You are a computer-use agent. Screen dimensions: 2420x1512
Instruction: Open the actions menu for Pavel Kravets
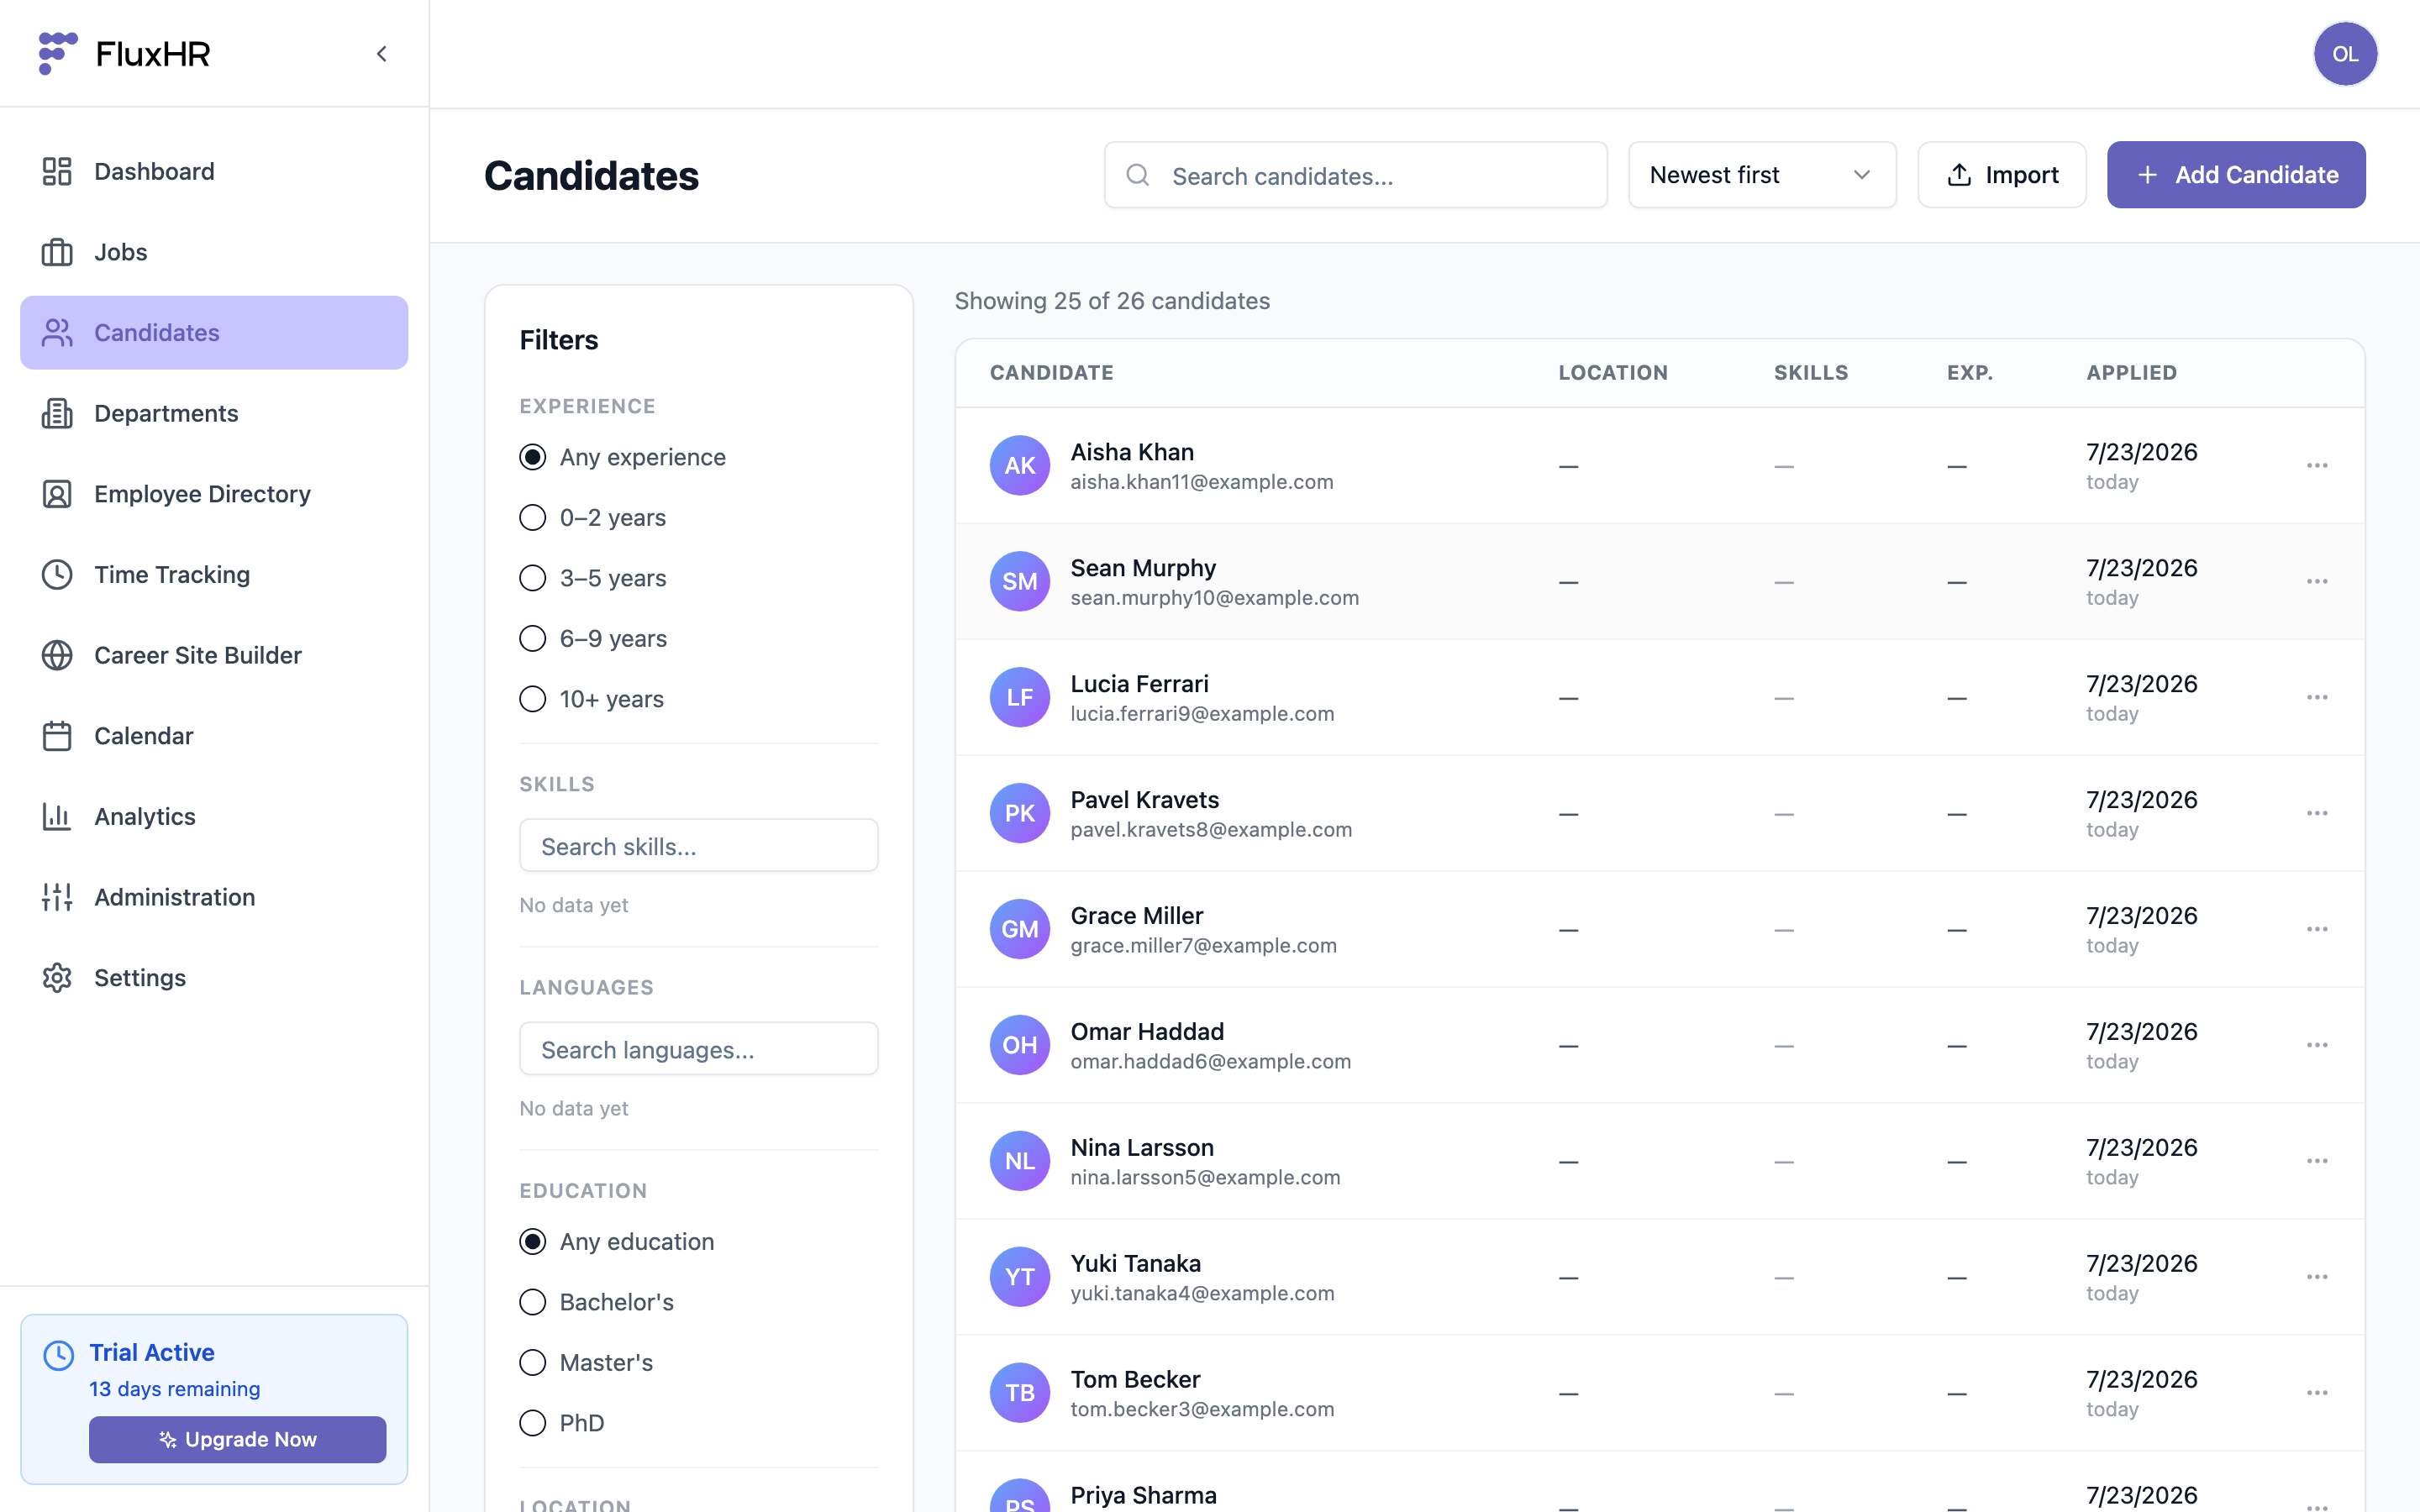pyautogui.click(x=2317, y=813)
